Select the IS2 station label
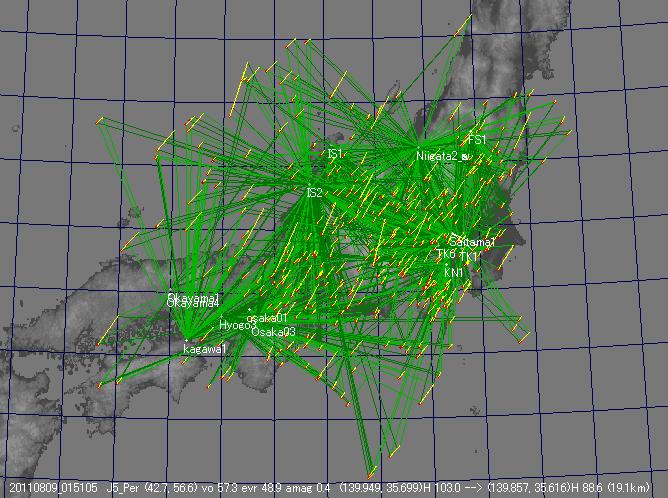This screenshot has width=668, height=498. click(x=314, y=193)
